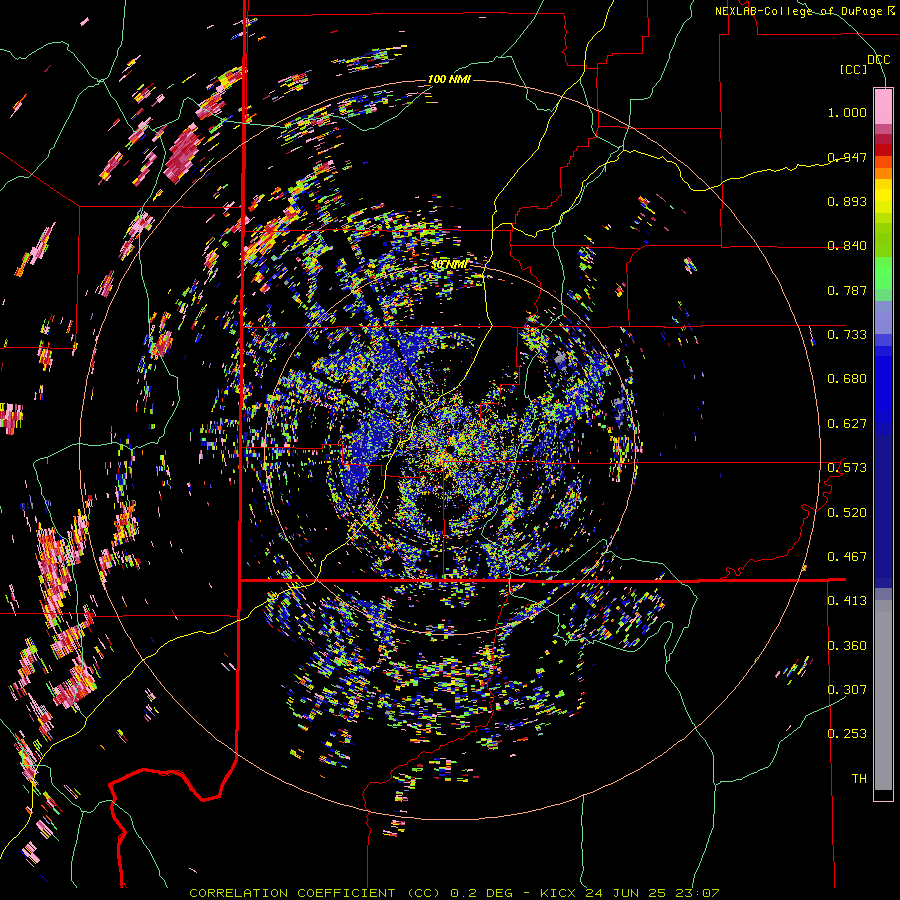This screenshot has height=900, width=900.
Task: Select the 0.840 scale value
Action: (847, 246)
